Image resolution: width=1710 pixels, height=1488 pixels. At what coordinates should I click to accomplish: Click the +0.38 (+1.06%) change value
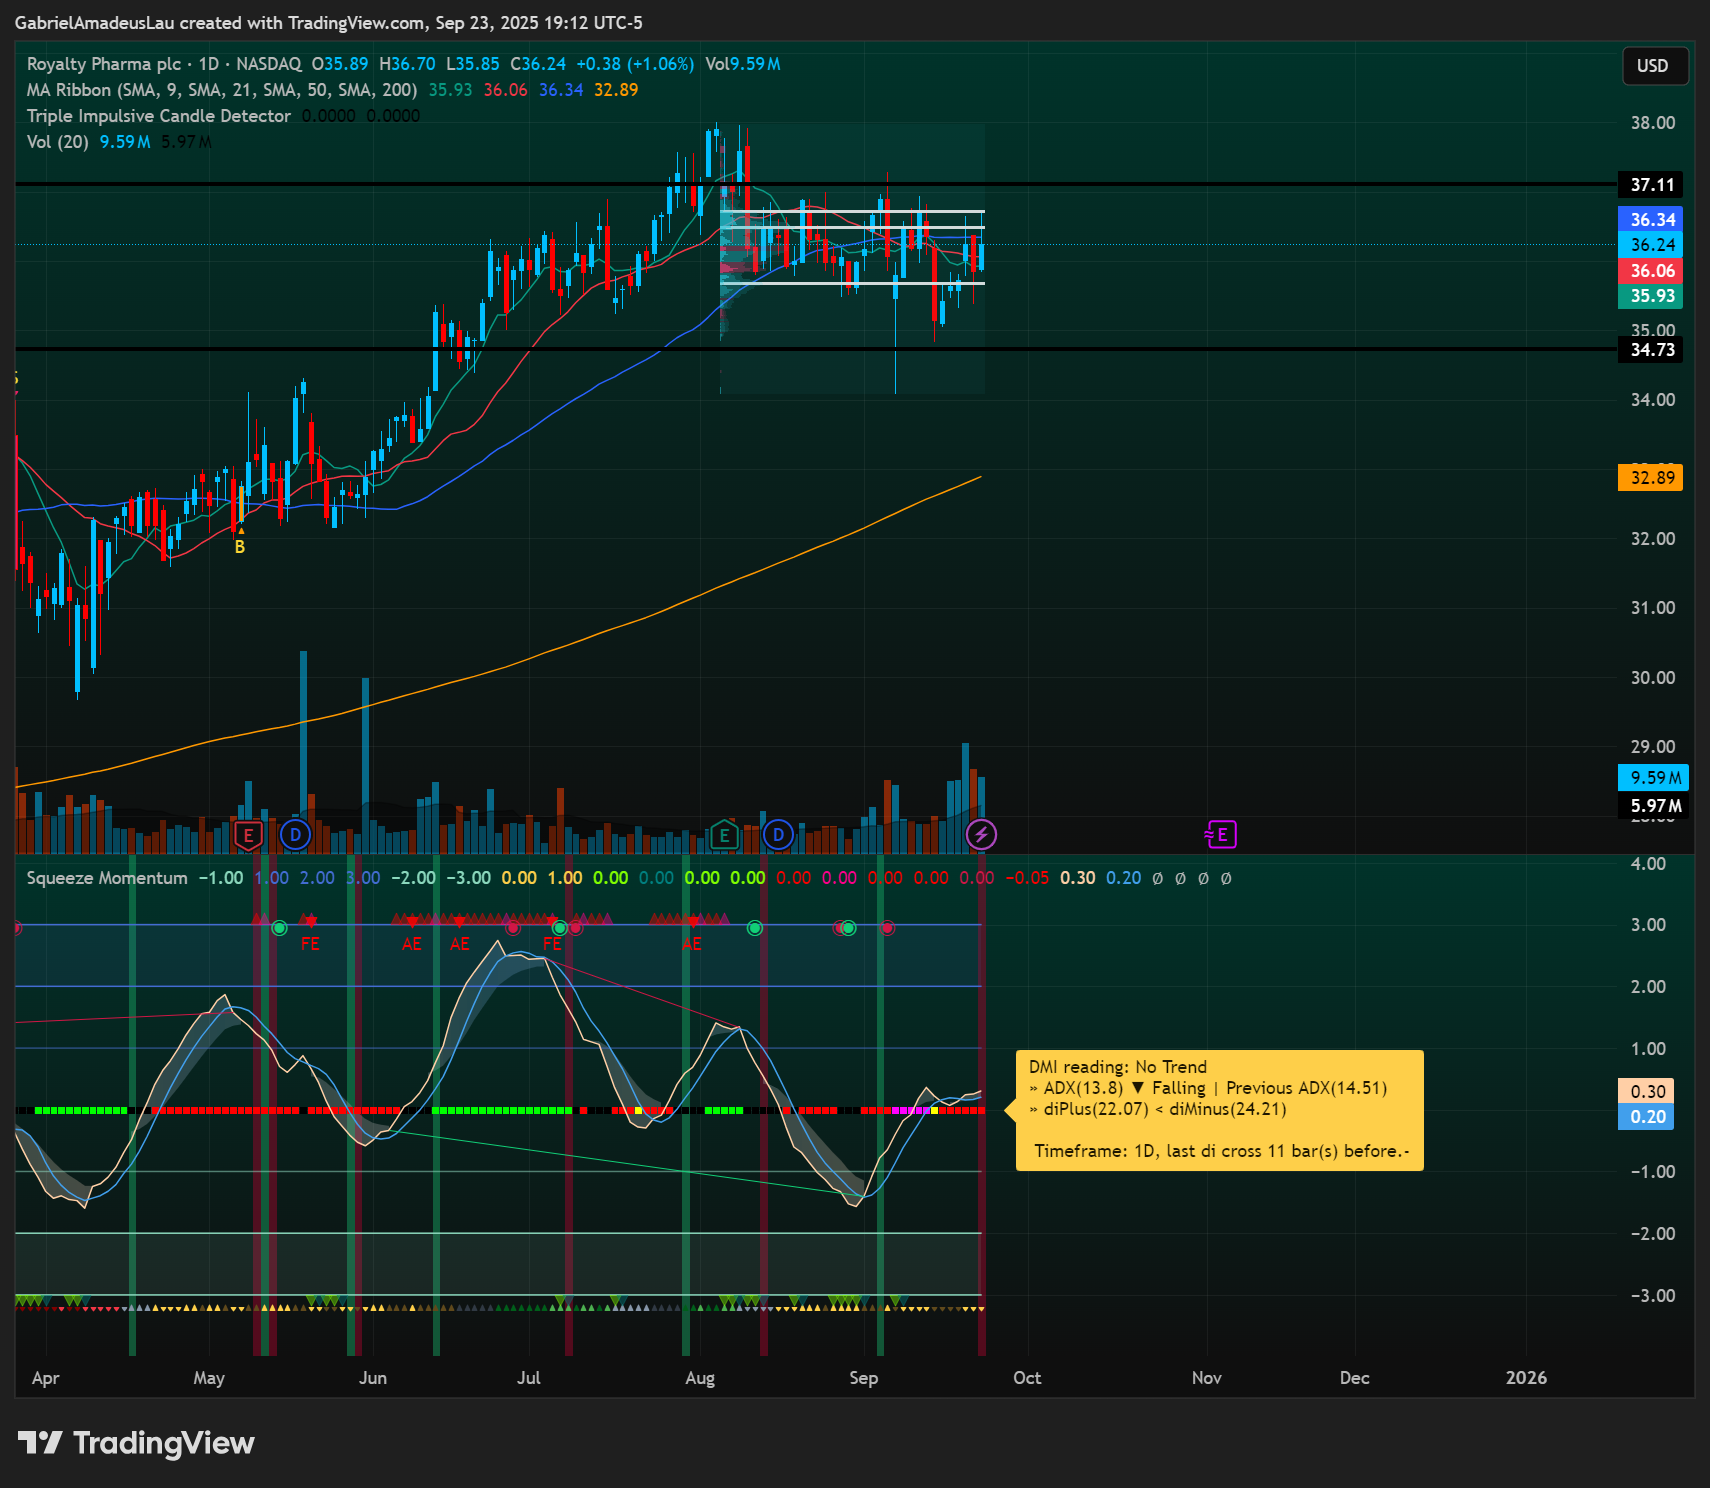click(635, 64)
